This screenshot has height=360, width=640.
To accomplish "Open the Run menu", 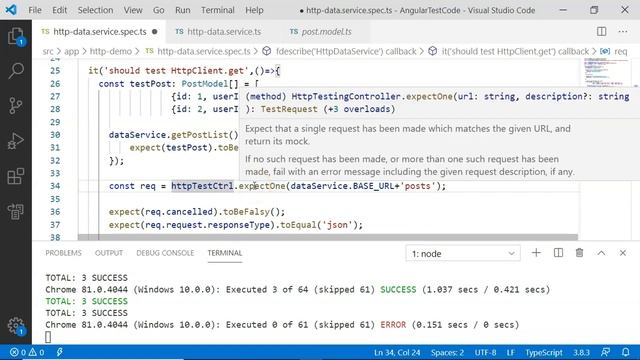I will point(182,10).
